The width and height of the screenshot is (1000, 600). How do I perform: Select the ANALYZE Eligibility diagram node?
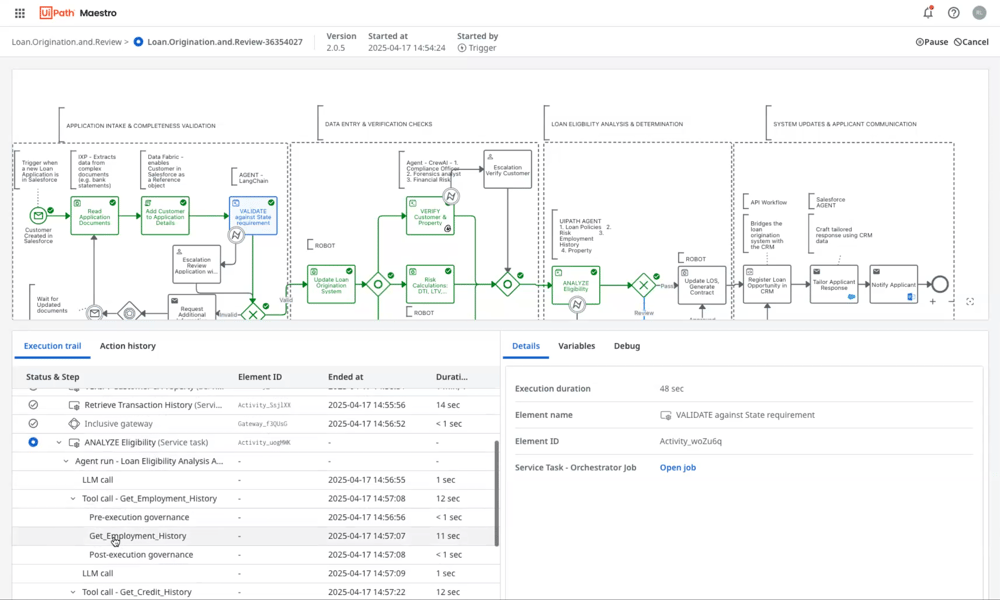[576, 285]
